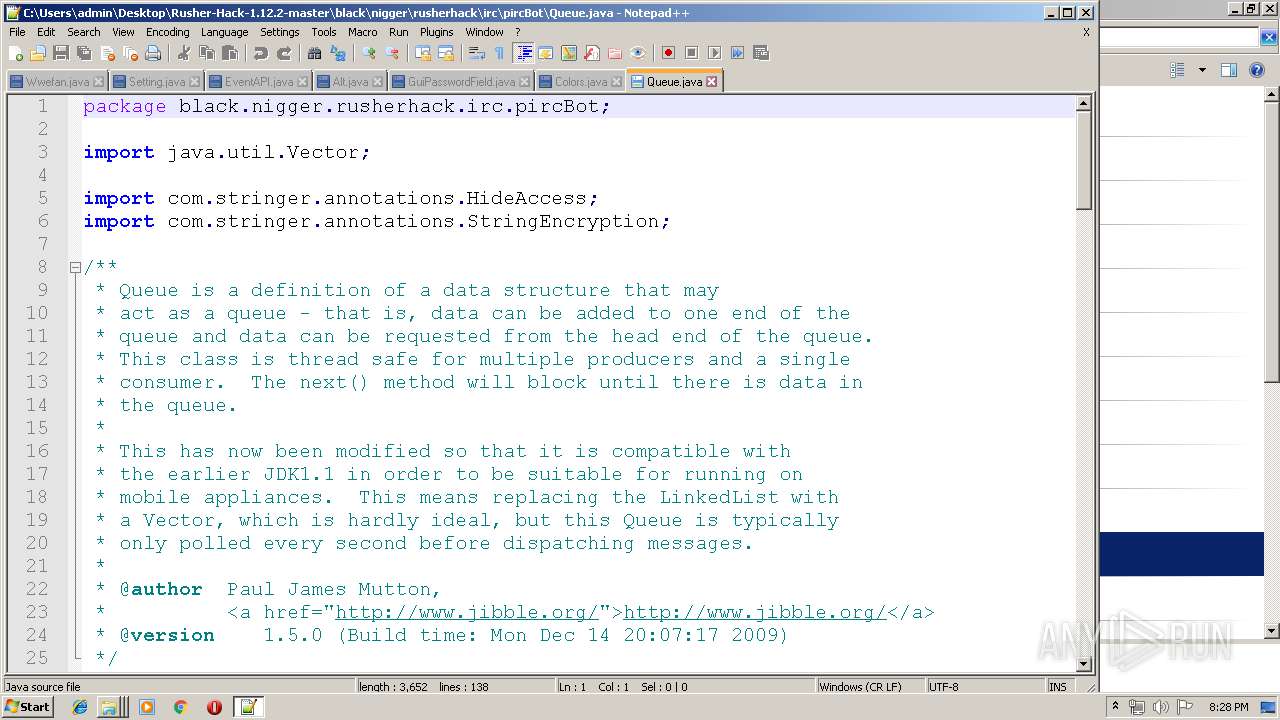
Task: Open the Encoding menu
Action: [x=167, y=32]
